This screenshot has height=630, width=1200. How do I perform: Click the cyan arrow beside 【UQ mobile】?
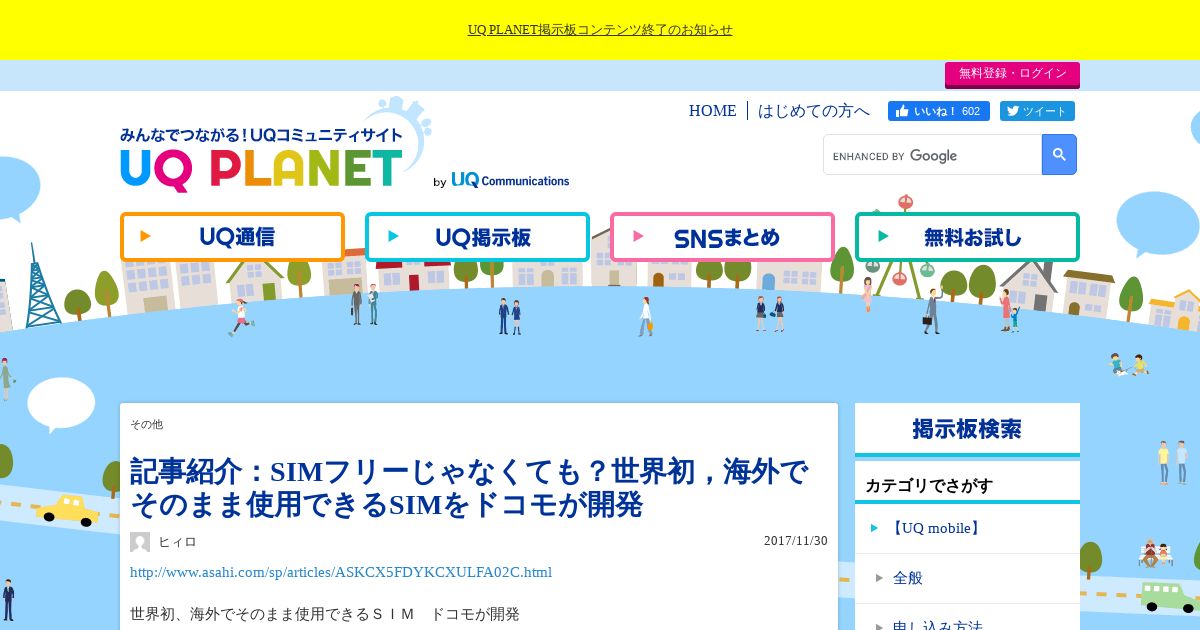point(874,528)
